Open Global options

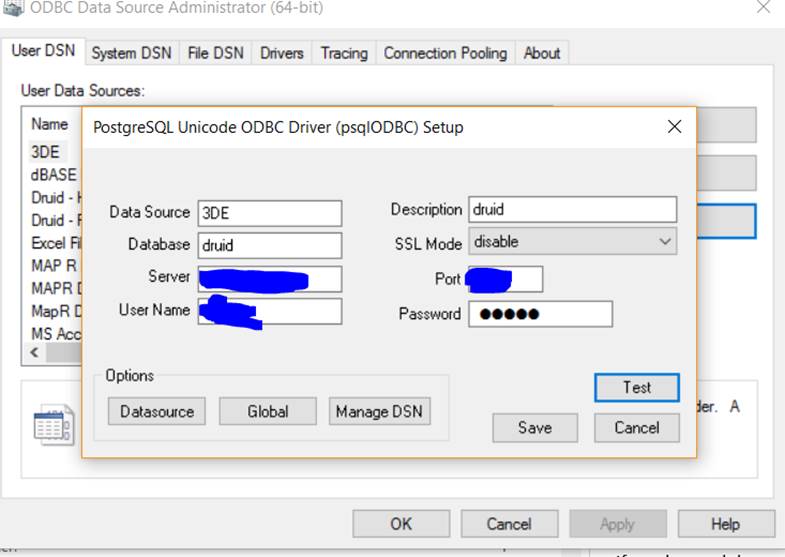(x=267, y=411)
